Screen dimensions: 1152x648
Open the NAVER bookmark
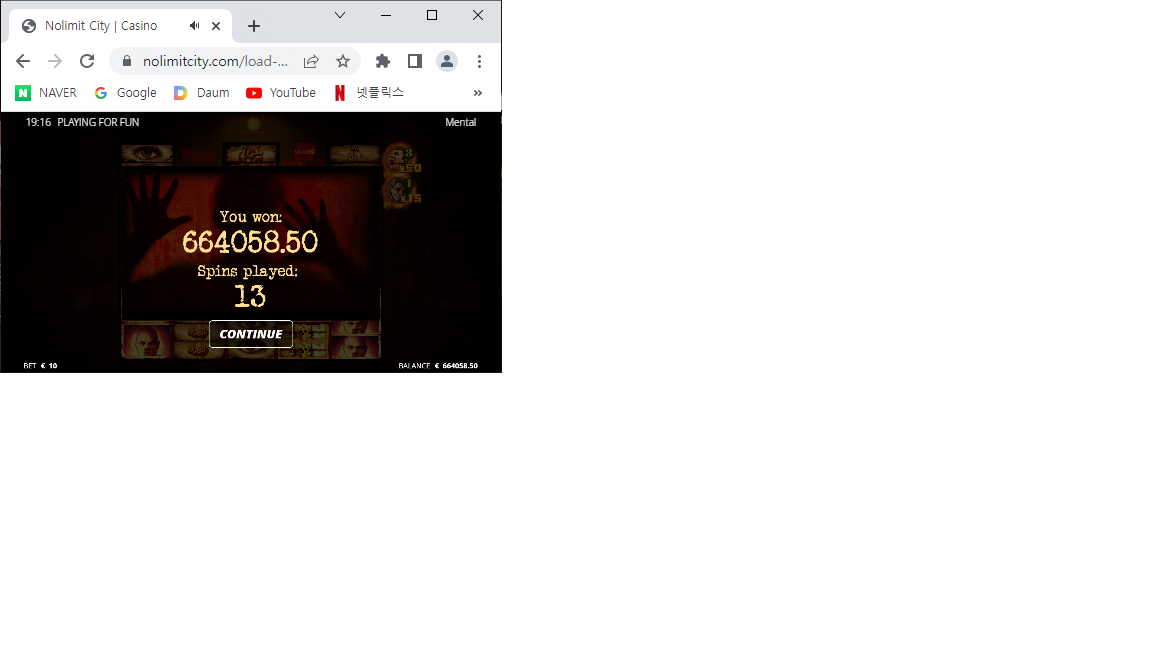click(x=46, y=93)
